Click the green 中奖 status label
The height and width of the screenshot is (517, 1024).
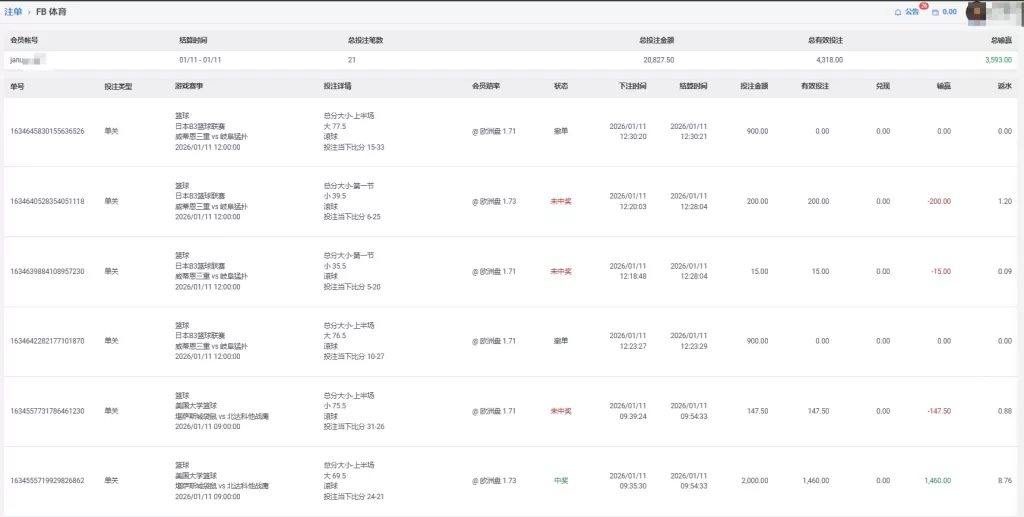click(561, 481)
